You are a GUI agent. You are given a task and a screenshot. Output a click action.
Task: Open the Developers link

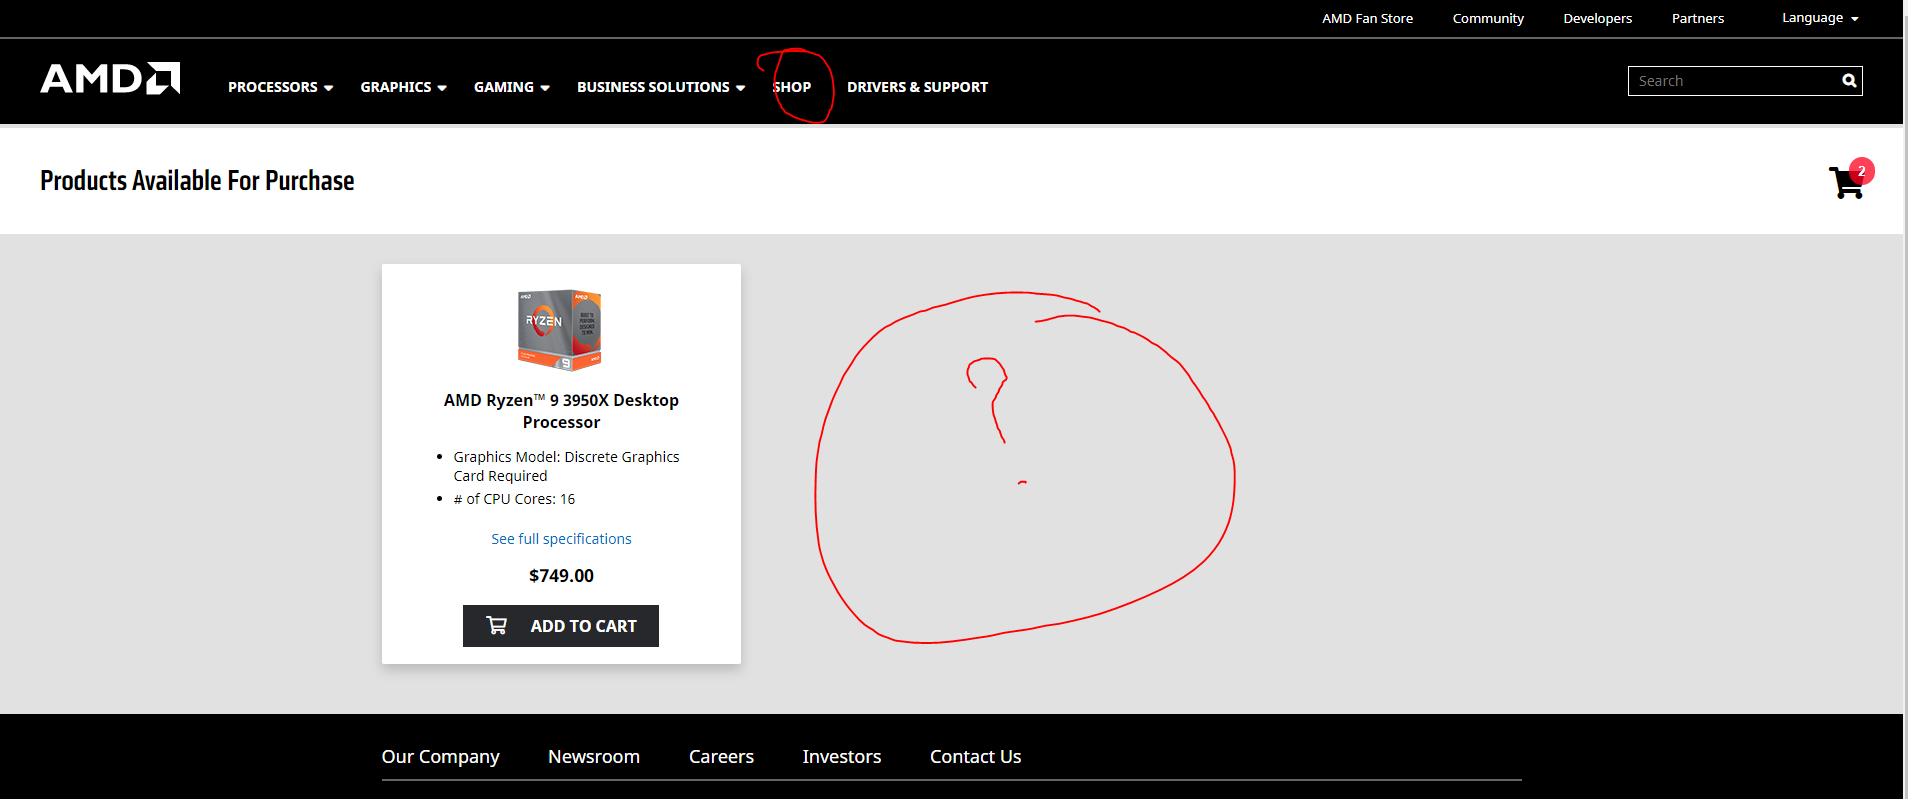1597,18
